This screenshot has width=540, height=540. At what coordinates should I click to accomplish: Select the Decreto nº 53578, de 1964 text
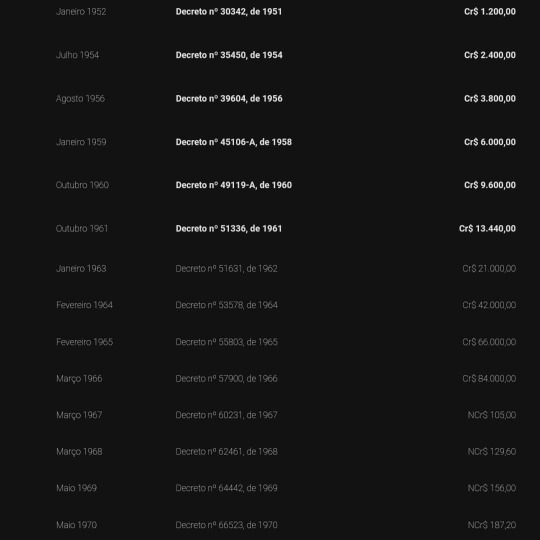226,305
